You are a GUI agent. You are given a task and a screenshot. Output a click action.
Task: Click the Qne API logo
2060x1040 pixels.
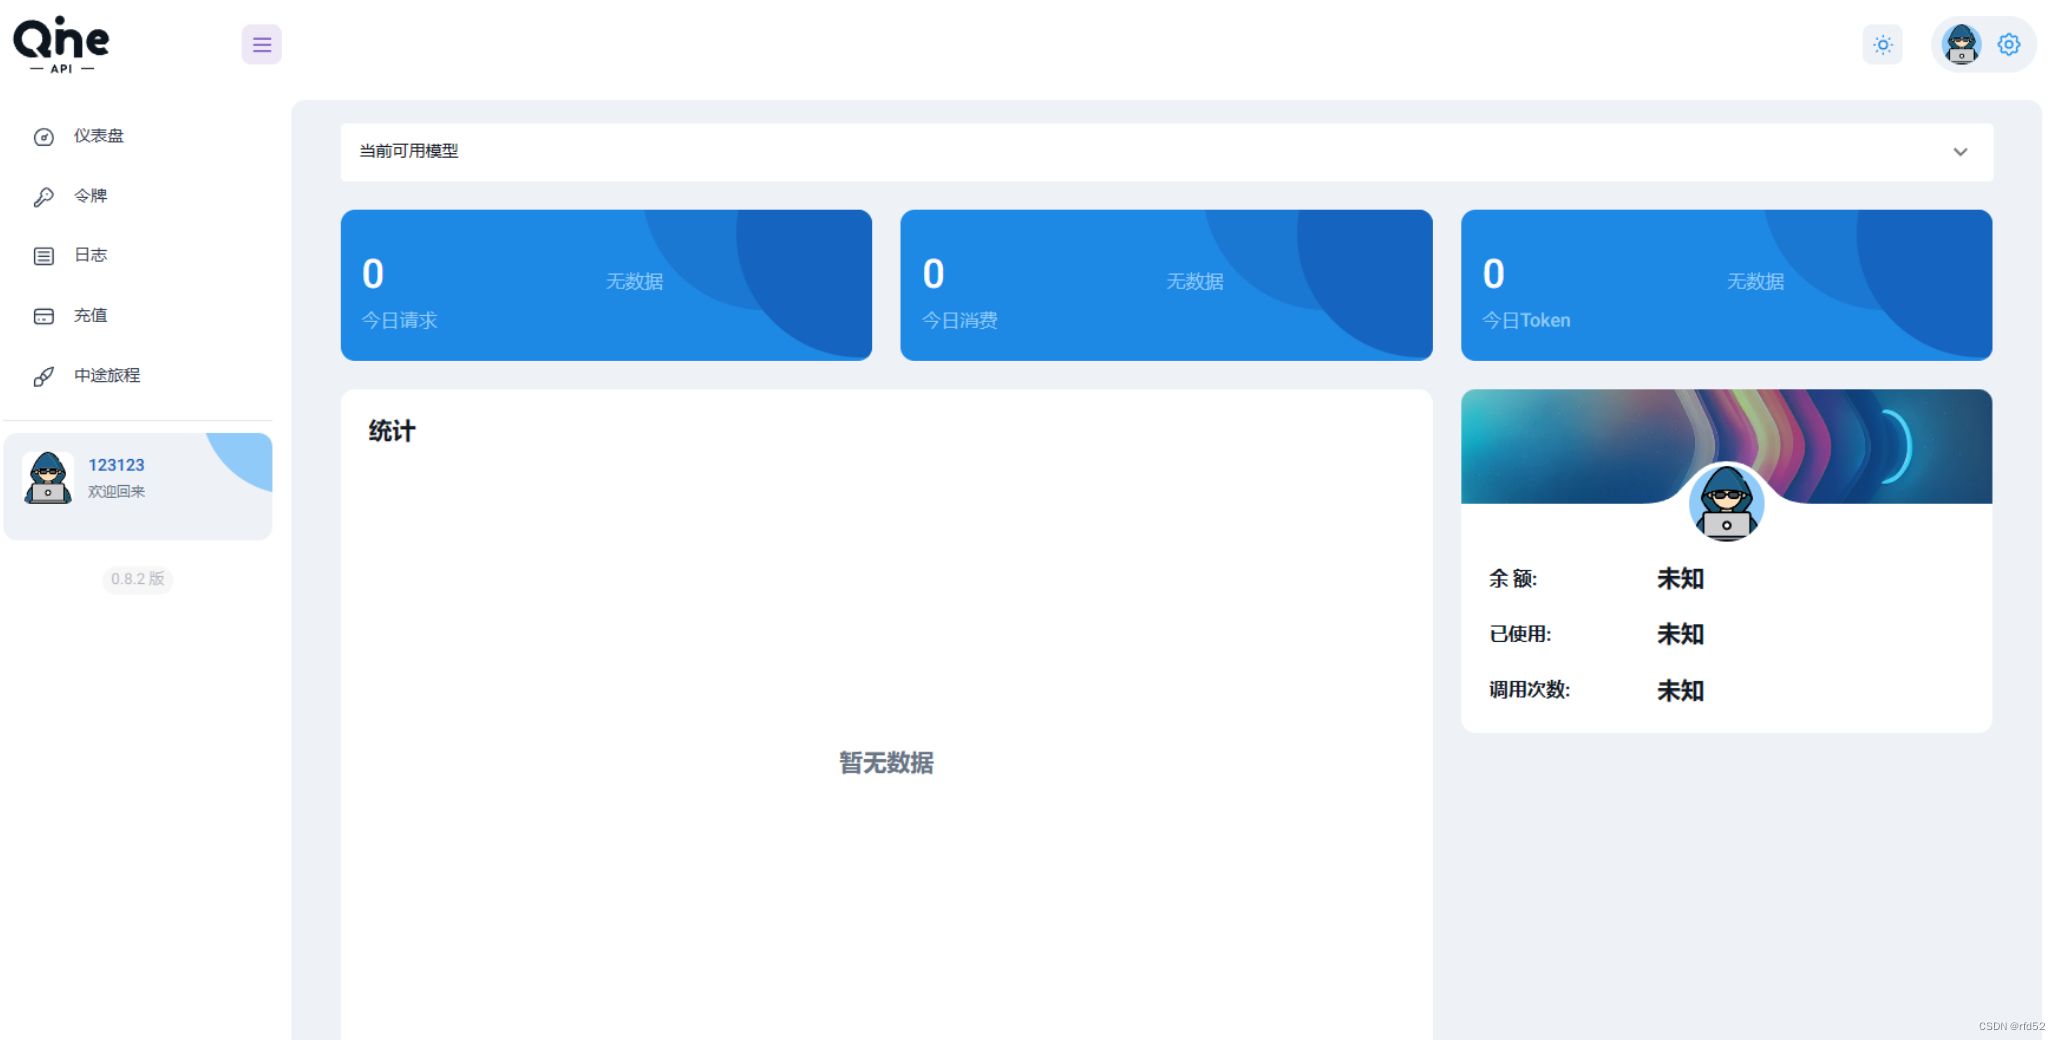pos(62,44)
